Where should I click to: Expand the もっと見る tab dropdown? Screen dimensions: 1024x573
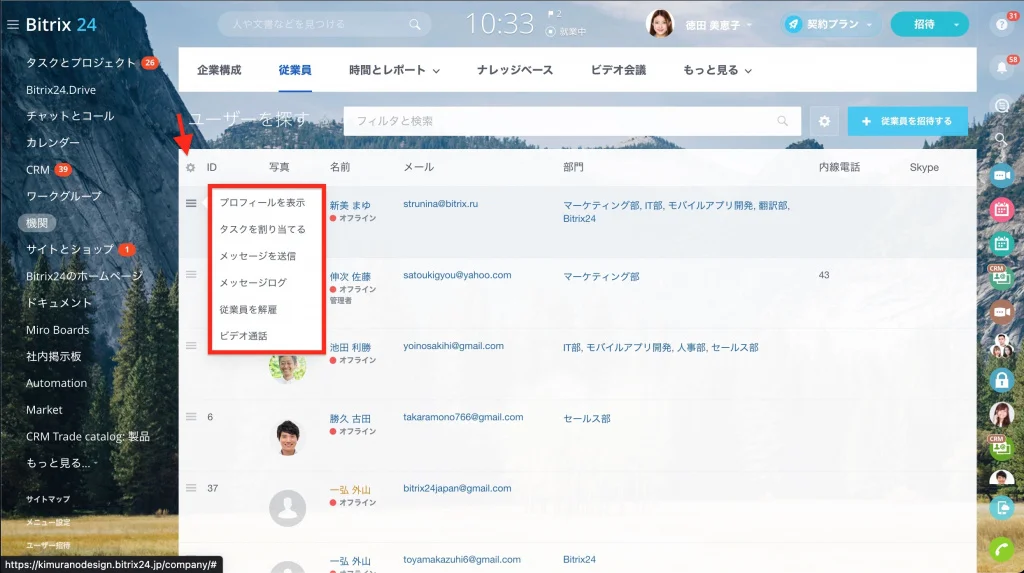point(748,71)
